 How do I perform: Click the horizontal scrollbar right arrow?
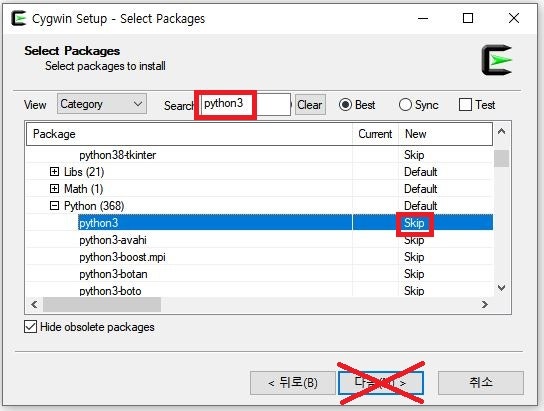pos(485,305)
